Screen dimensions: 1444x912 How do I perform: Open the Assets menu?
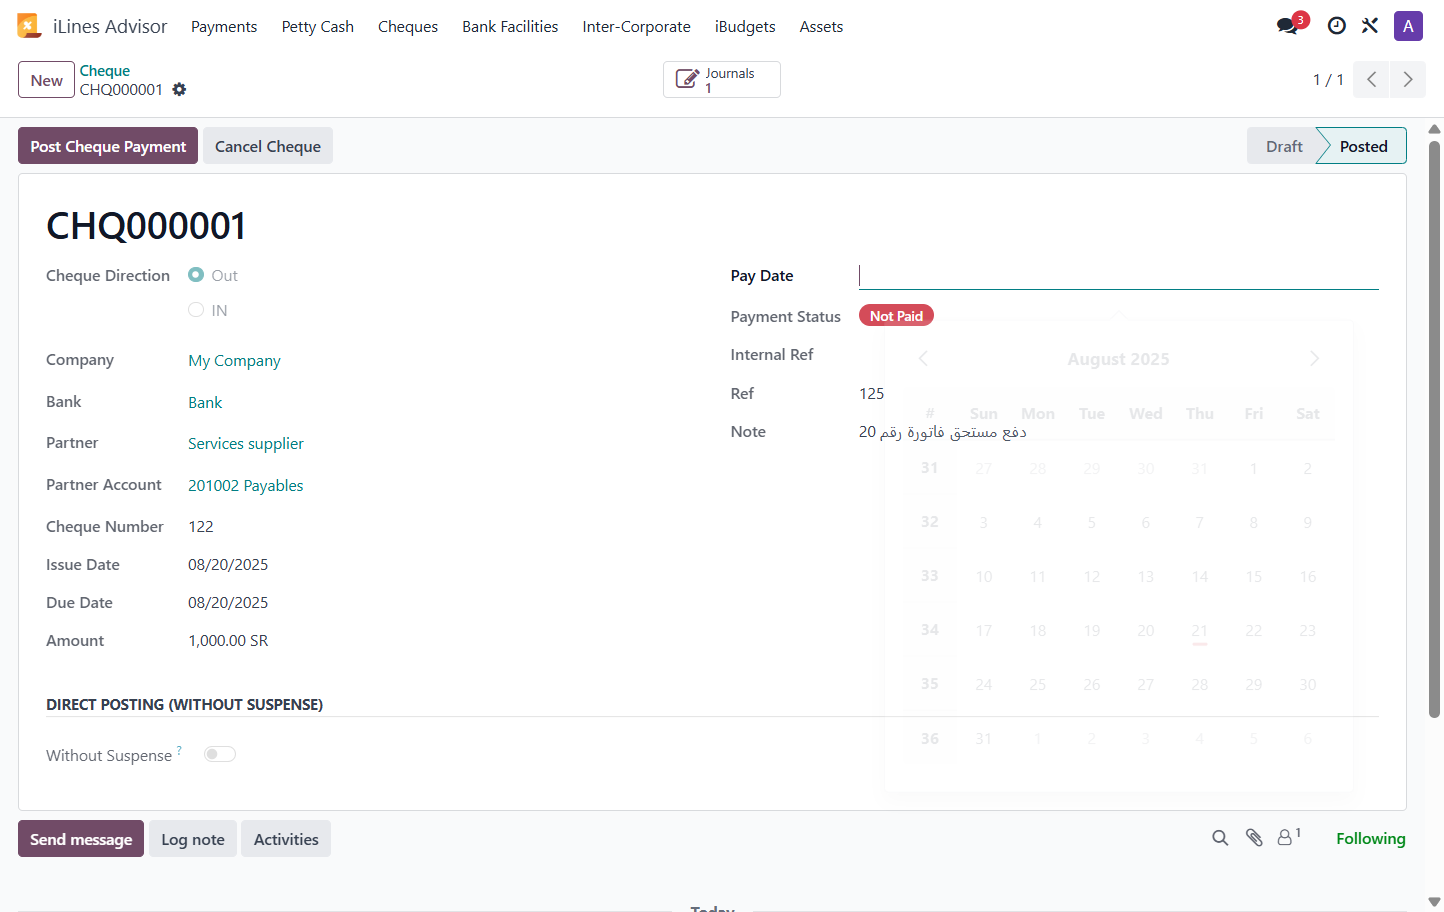point(821,26)
